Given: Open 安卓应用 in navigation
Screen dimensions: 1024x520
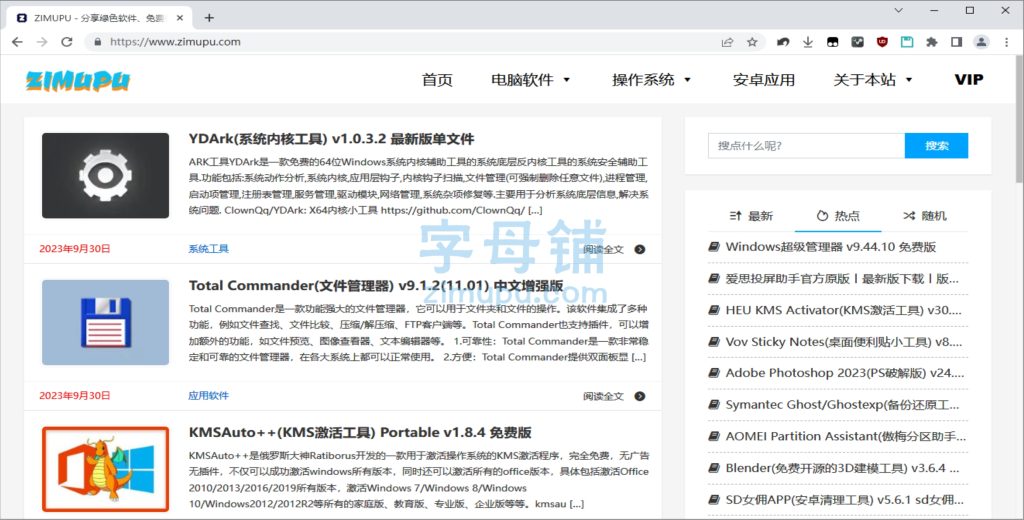Looking at the screenshot, I should (x=763, y=80).
